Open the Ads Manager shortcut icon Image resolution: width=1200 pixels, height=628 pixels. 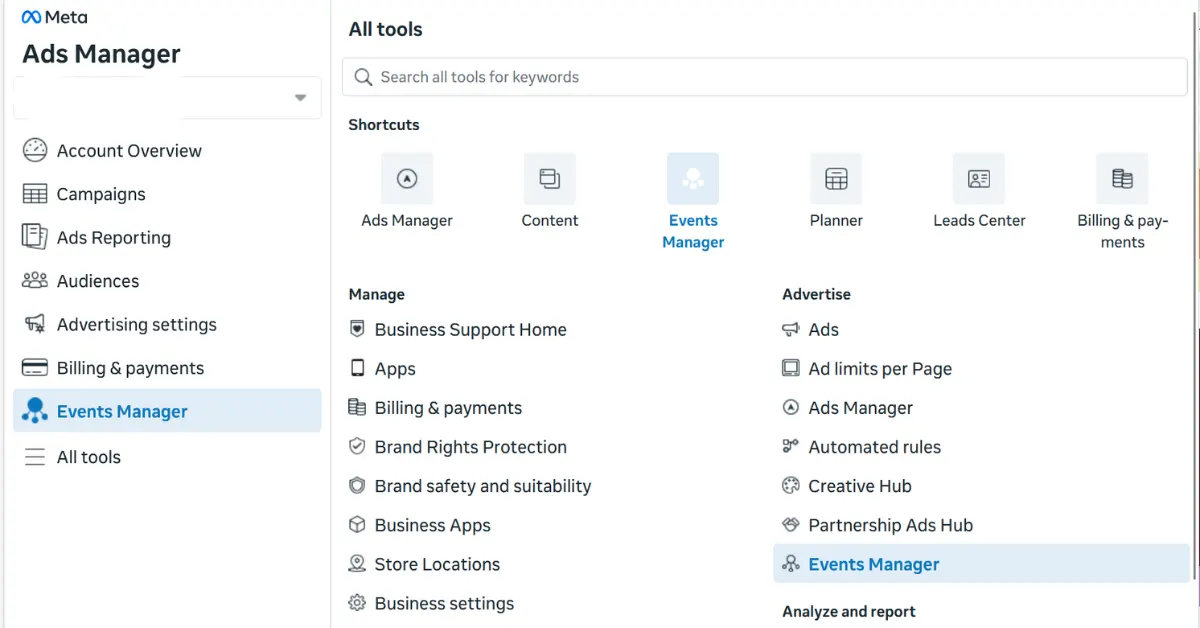click(x=406, y=179)
